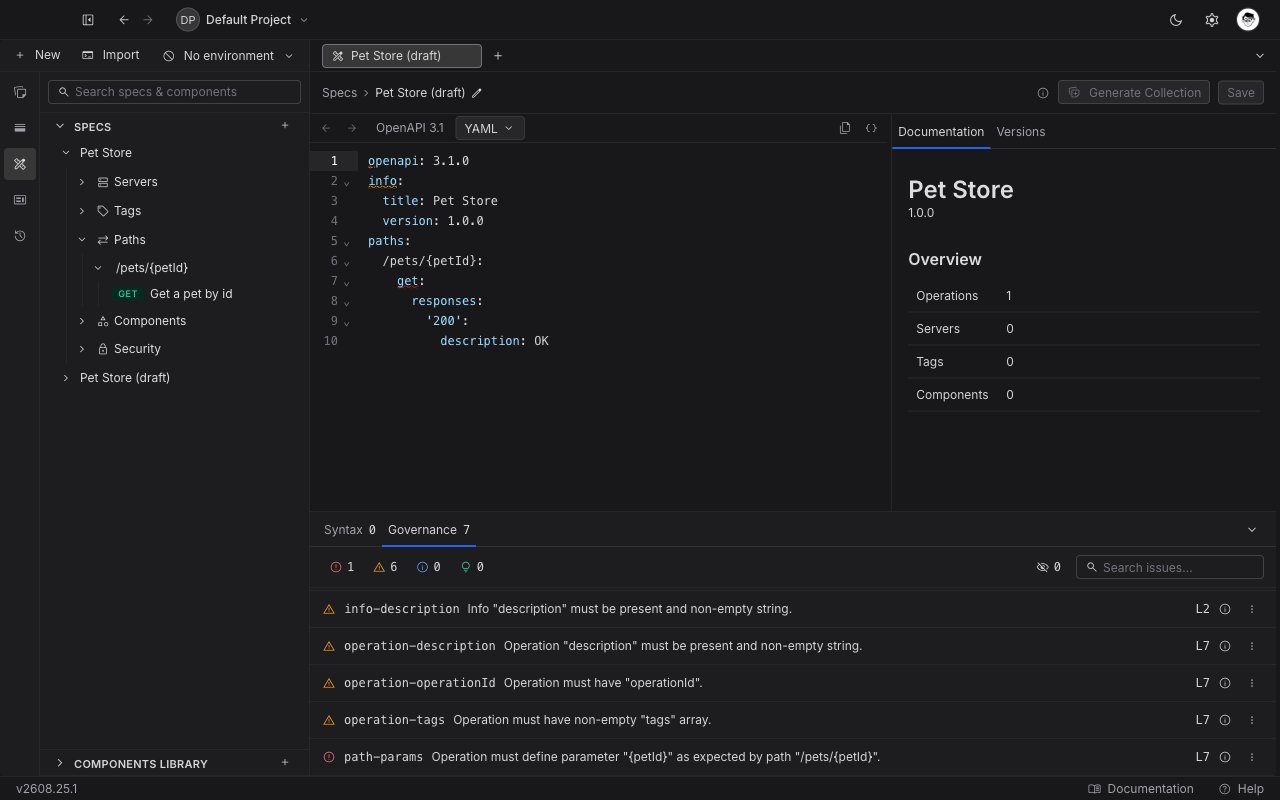
Task: Open more options for path-params issue
Action: 1252,757
